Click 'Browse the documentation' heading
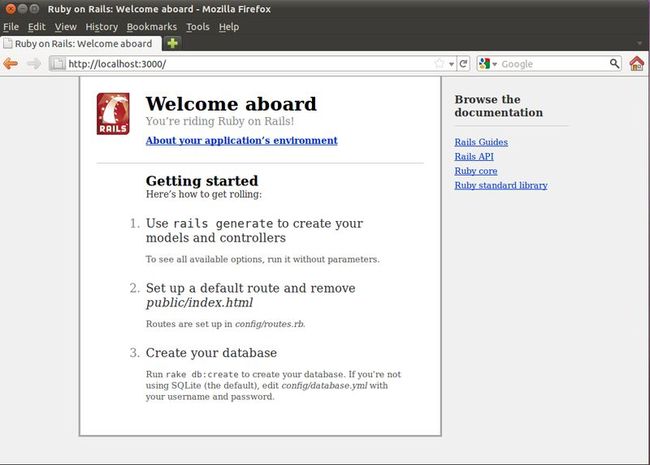This screenshot has width=650, height=465. [499, 106]
